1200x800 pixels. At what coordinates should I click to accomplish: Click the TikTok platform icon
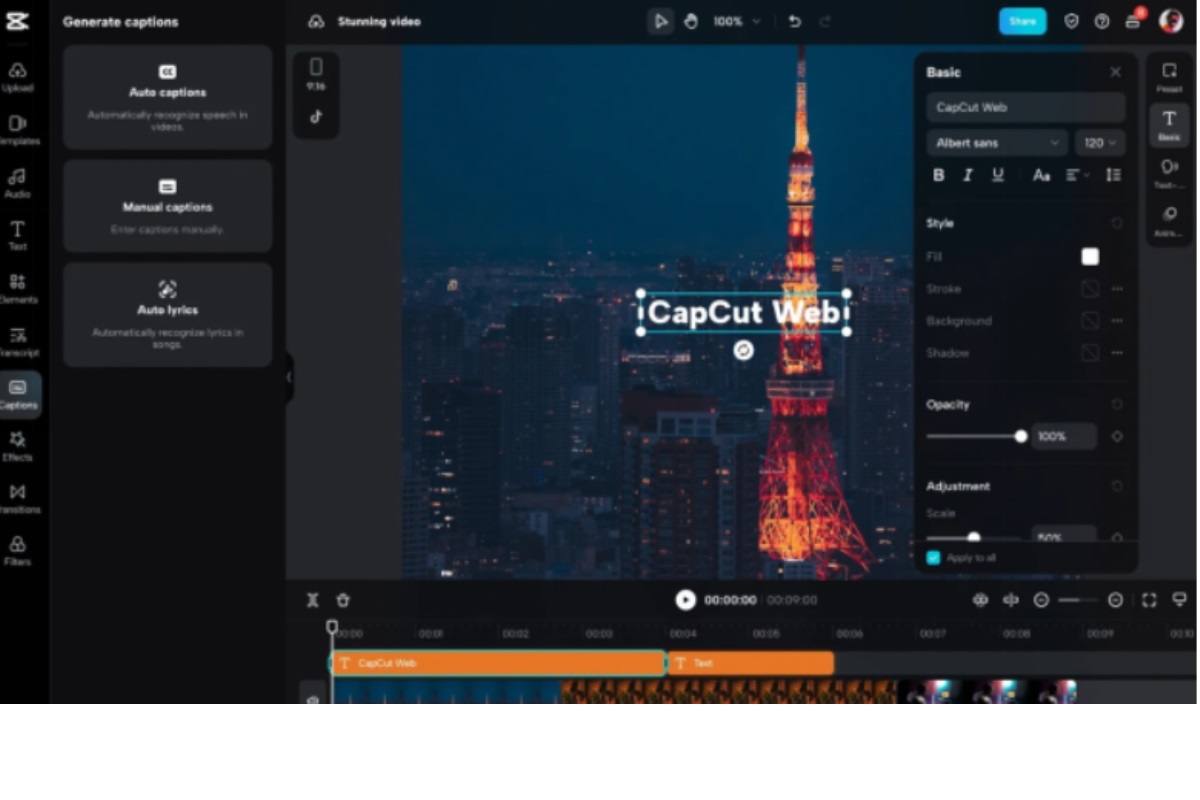(x=316, y=116)
